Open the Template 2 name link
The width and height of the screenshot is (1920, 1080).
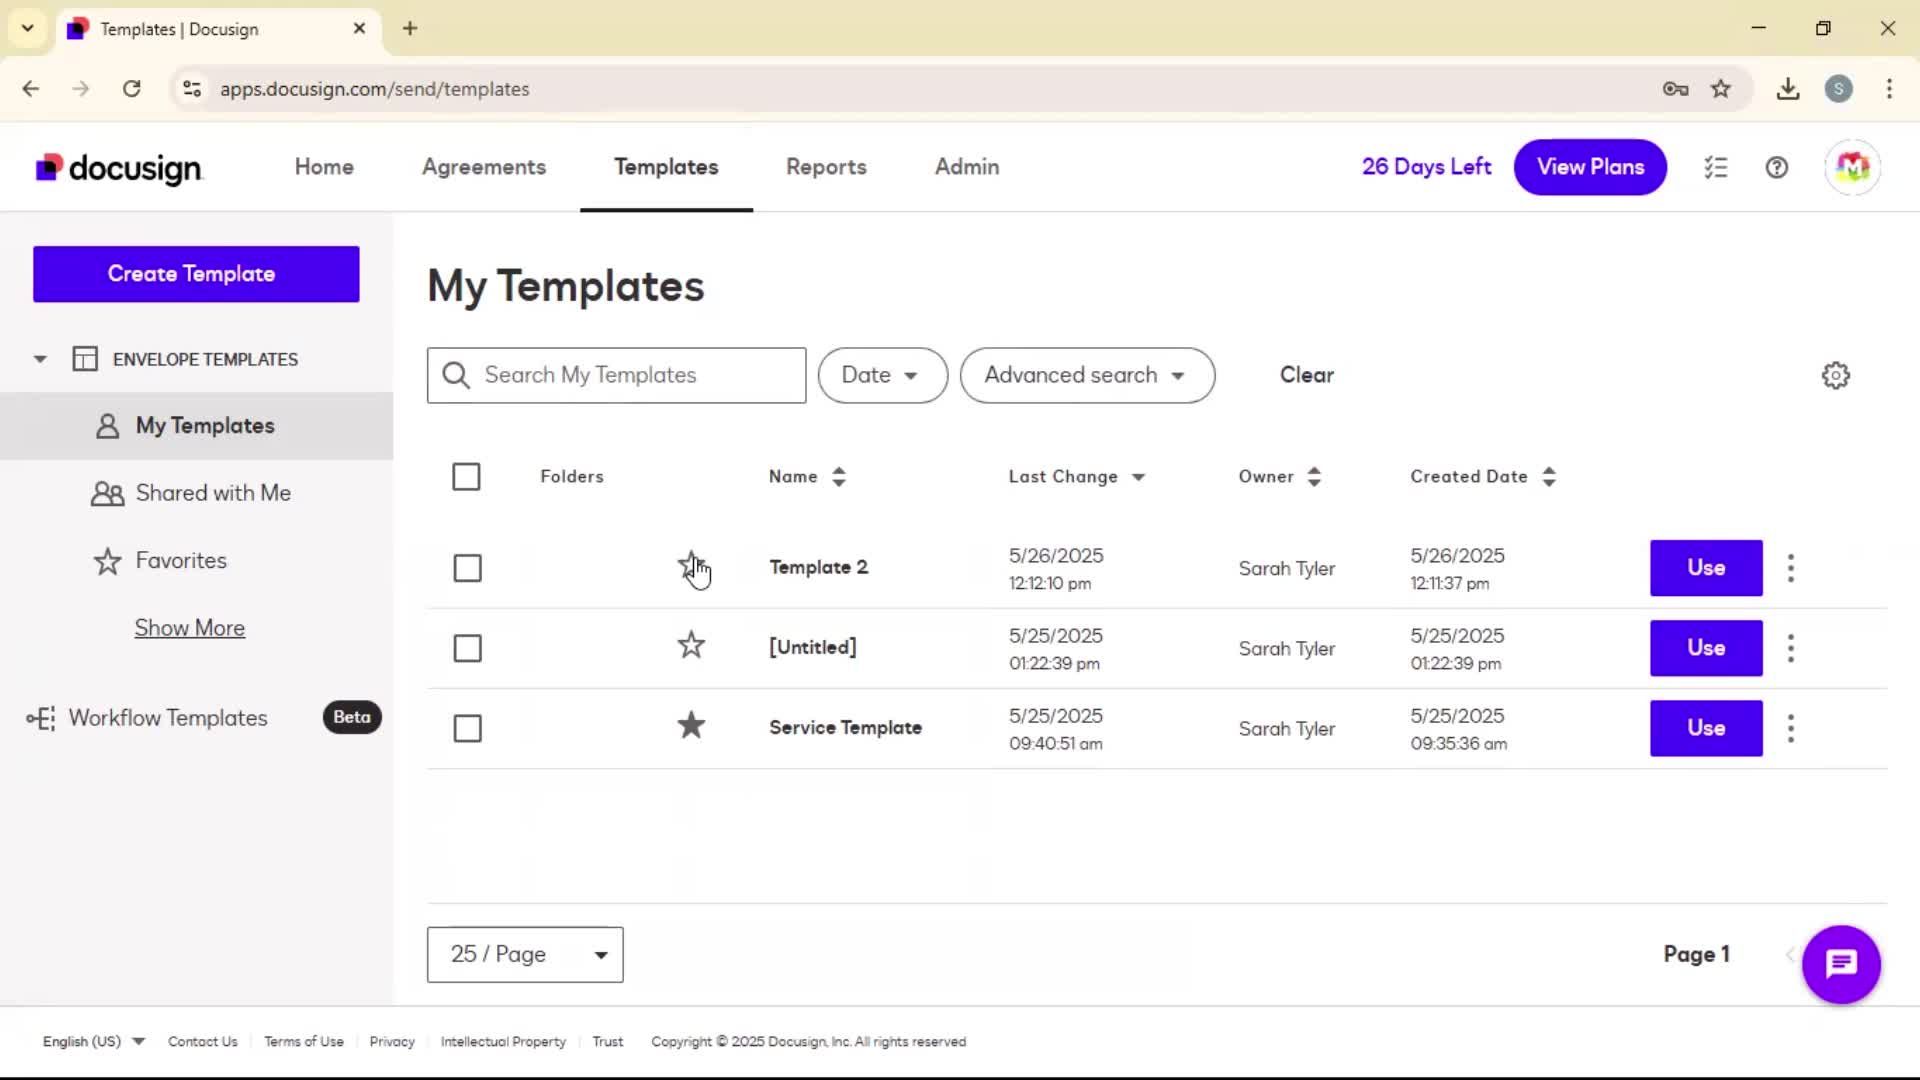(818, 567)
